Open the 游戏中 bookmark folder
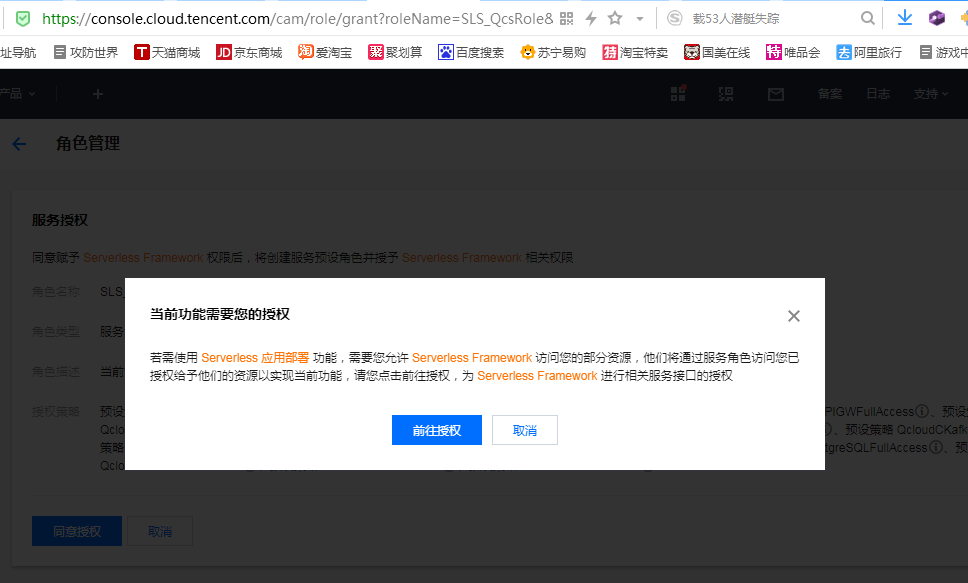The height and width of the screenshot is (583, 968). pyautogui.click(x=943, y=52)
